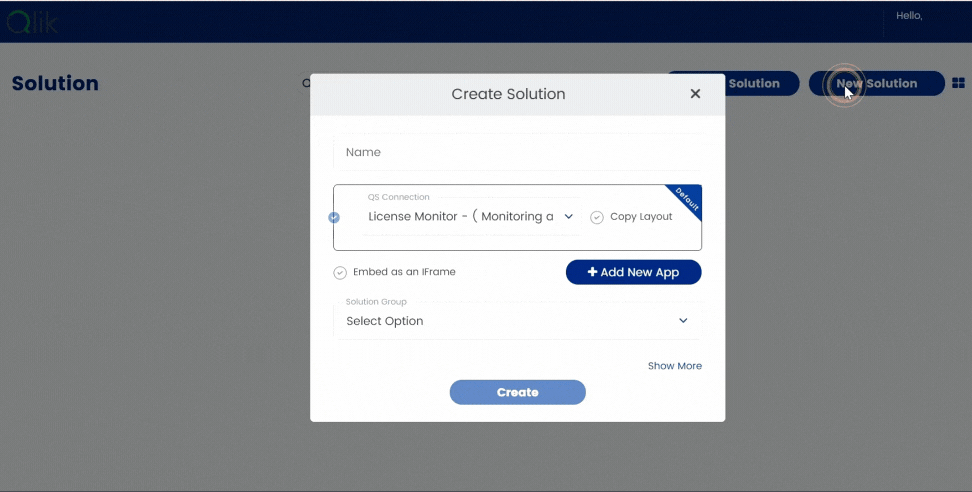Select the blue check marker left of the app card
972x492 pixels.
point(334,217)
